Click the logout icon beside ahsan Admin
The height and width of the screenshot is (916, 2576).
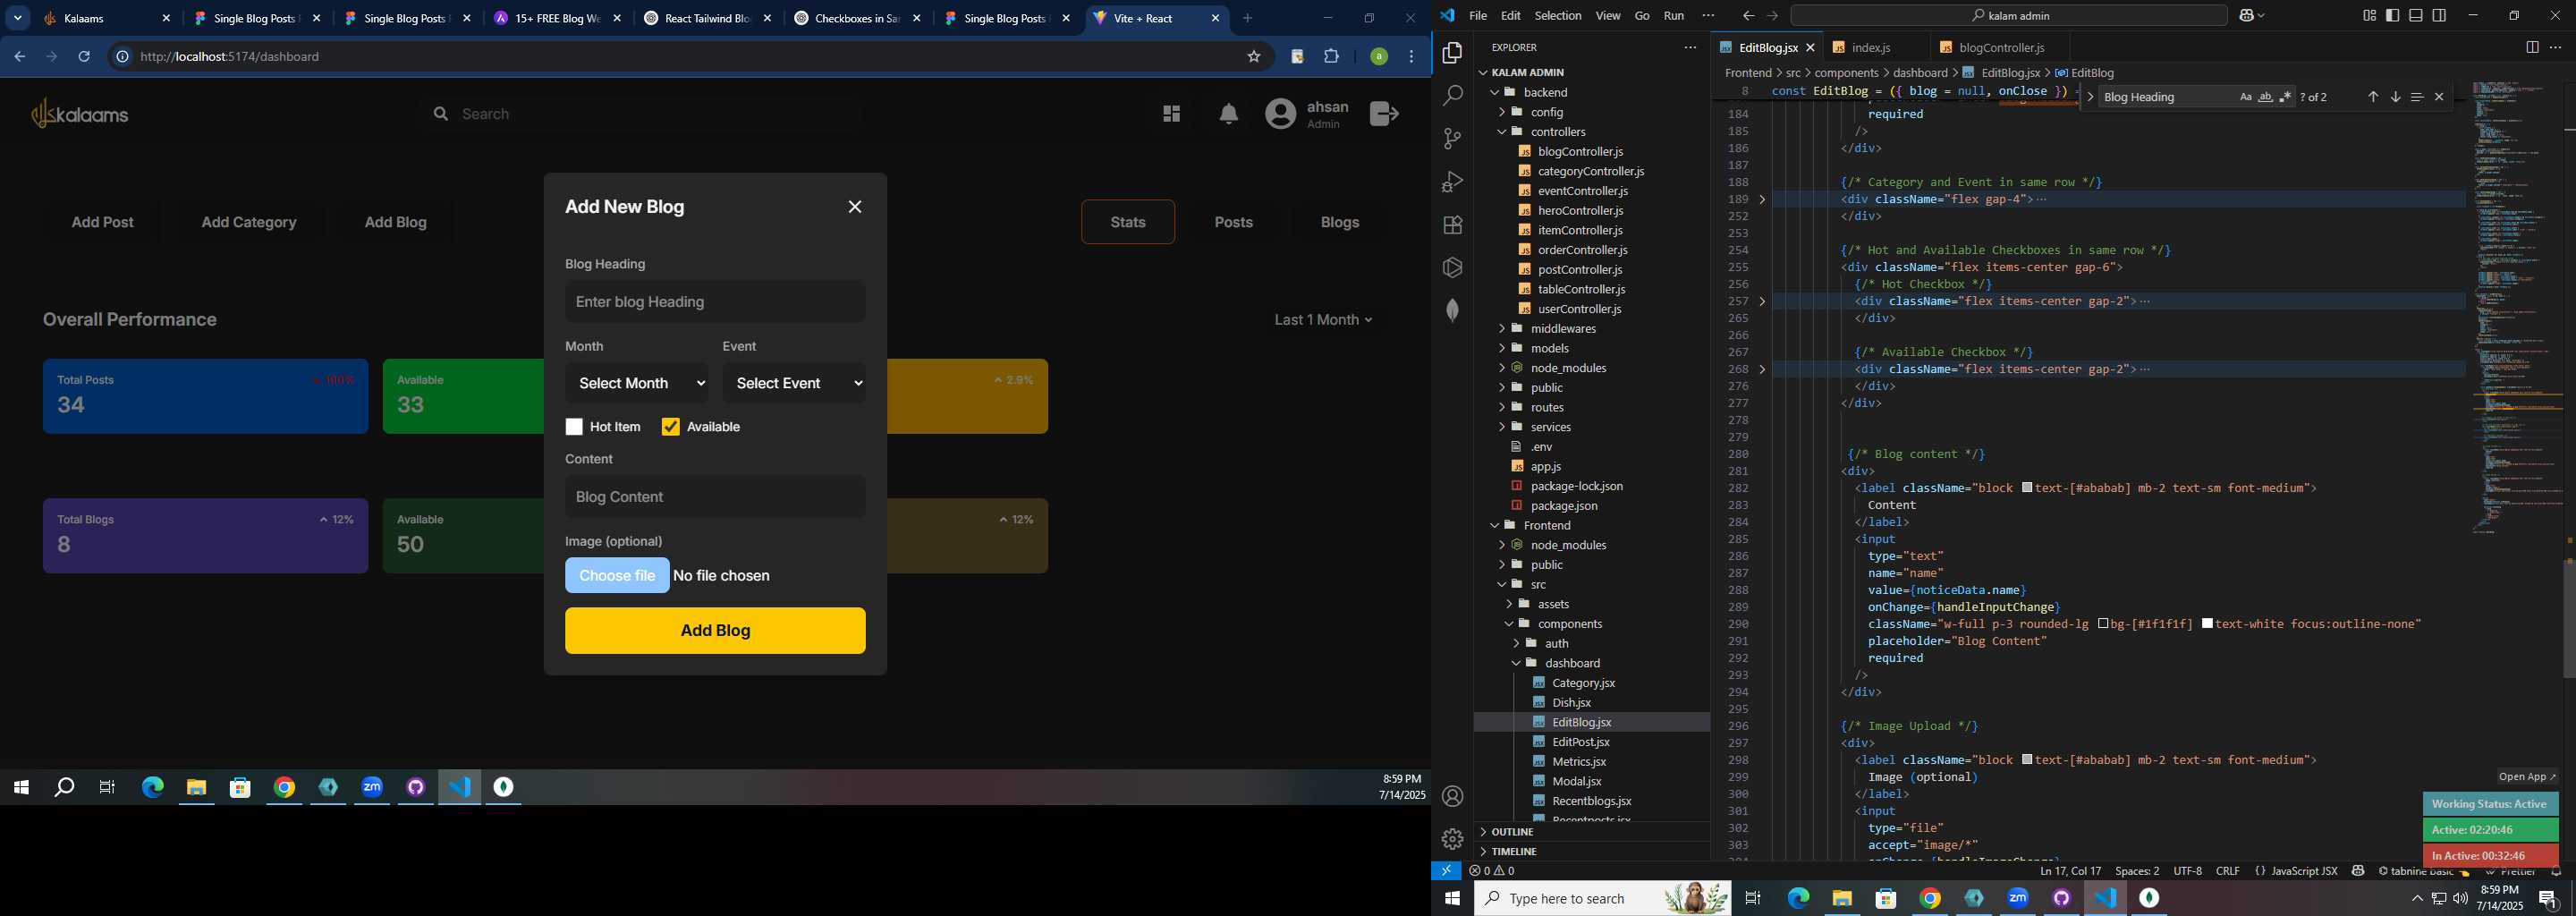[x=1384, y=114]
